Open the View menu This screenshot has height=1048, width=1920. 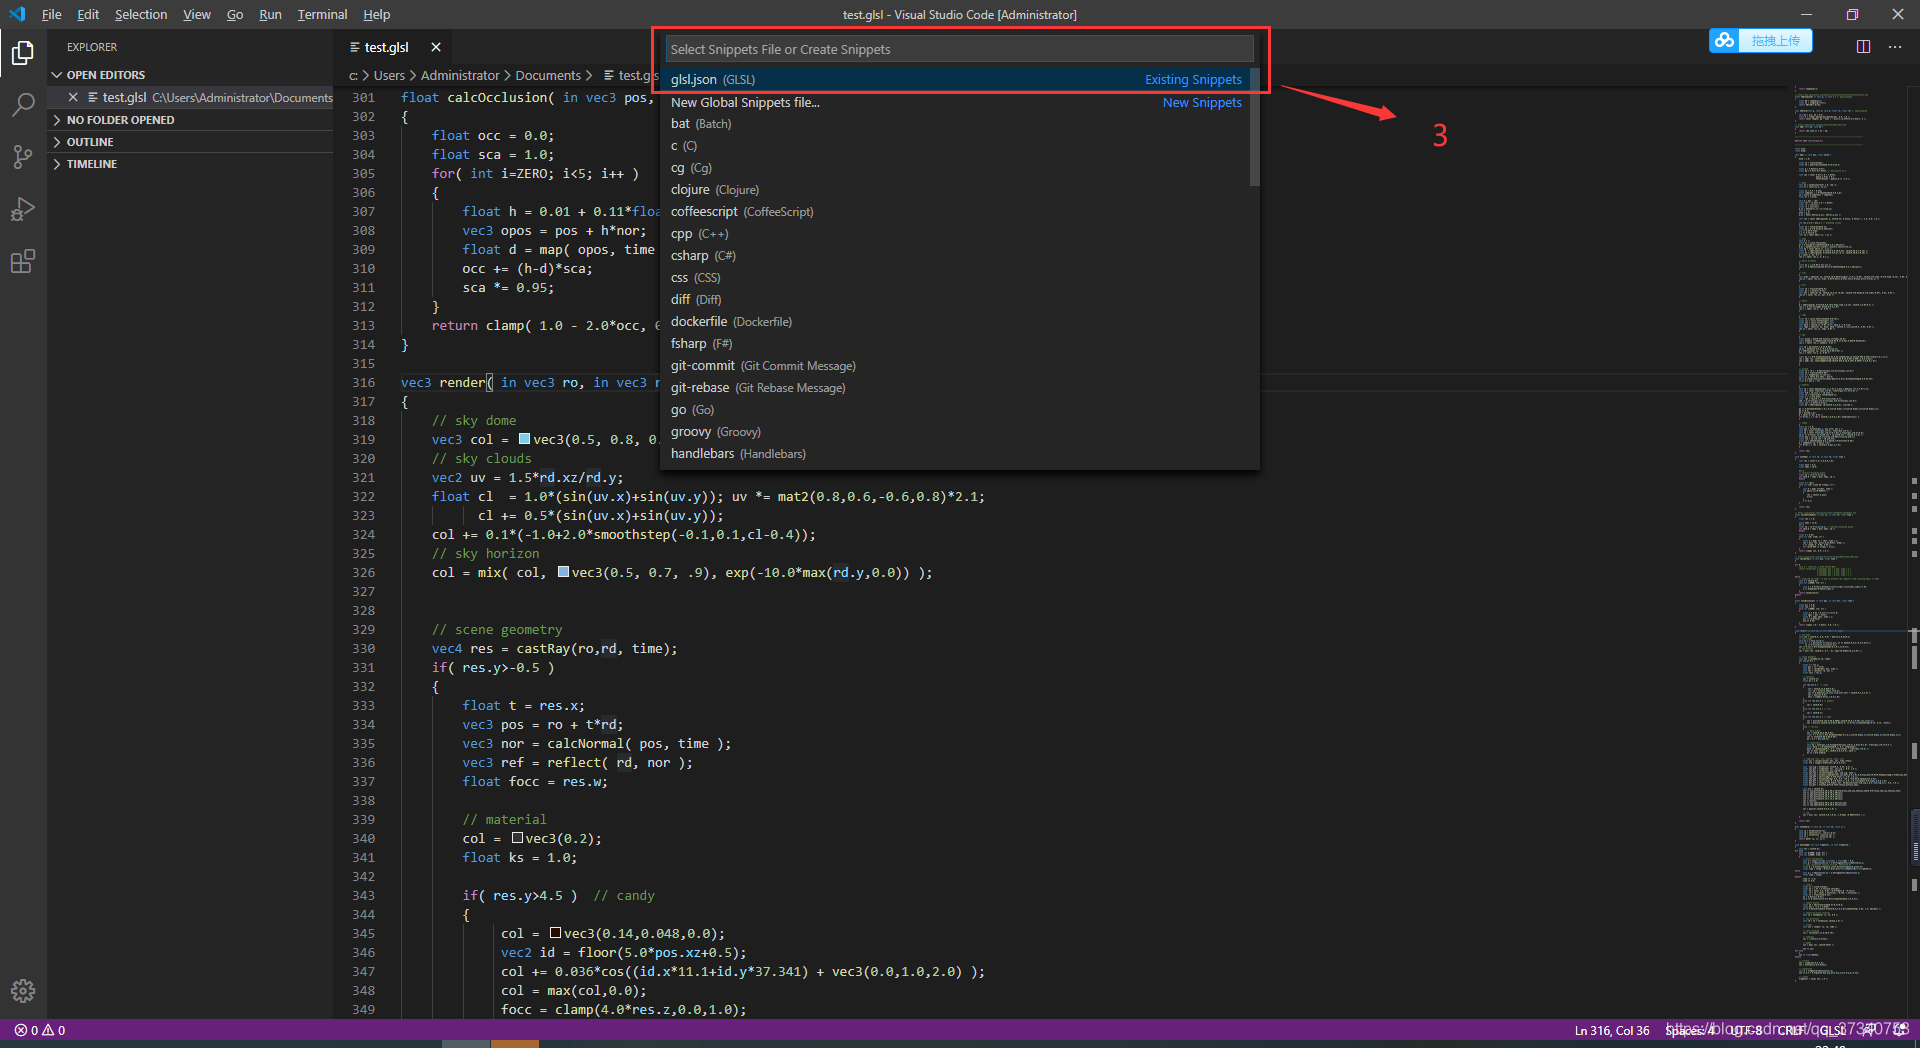click(197, 14)
